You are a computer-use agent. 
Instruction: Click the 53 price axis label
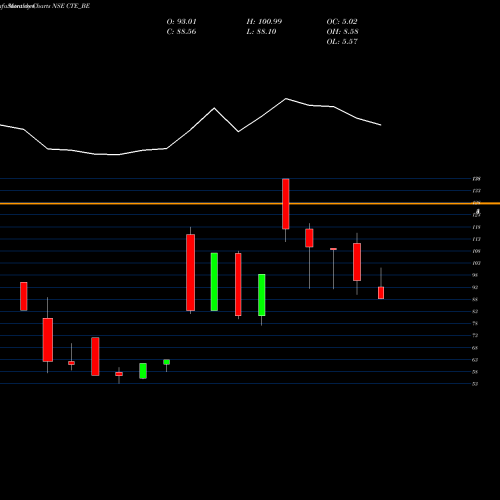(x=475, y=384)
